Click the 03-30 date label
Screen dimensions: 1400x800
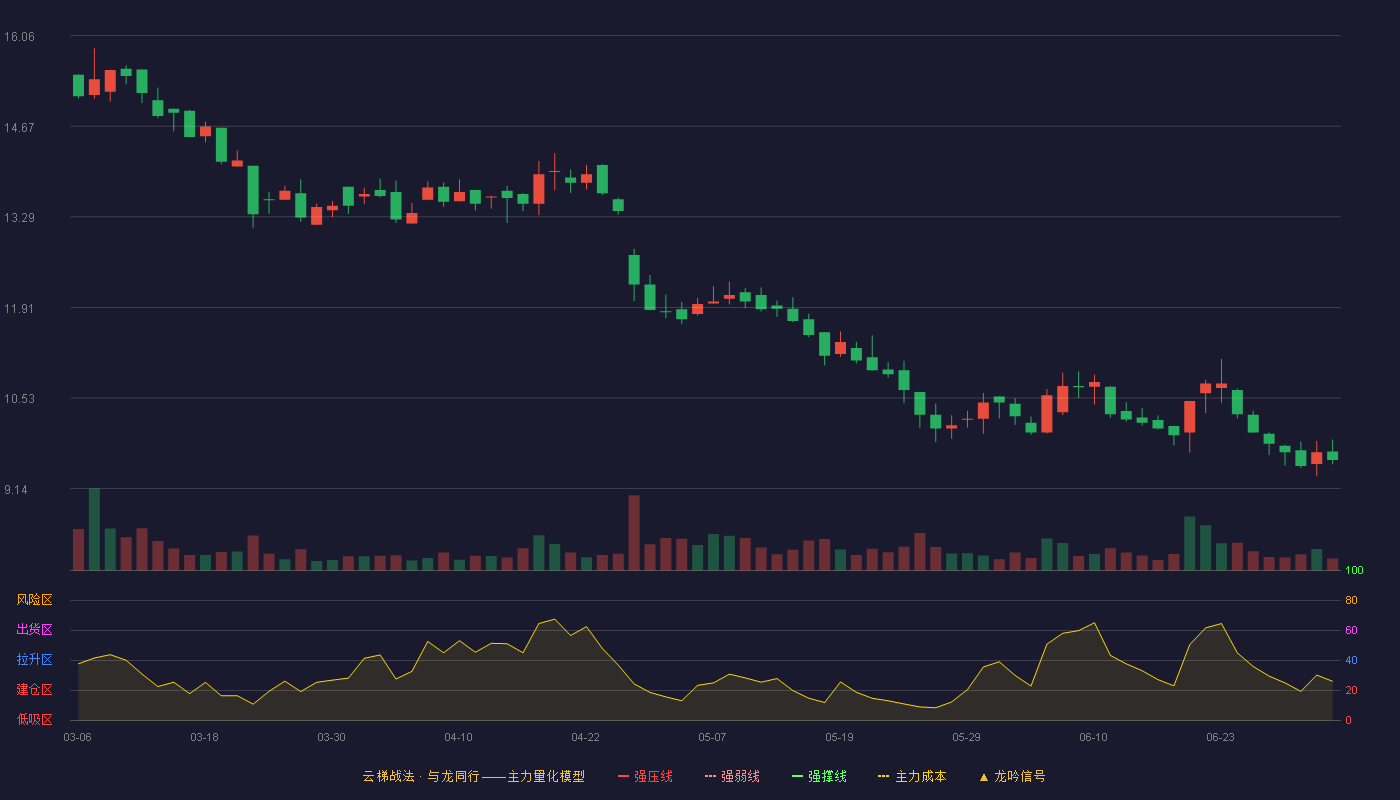coord(331,737)
